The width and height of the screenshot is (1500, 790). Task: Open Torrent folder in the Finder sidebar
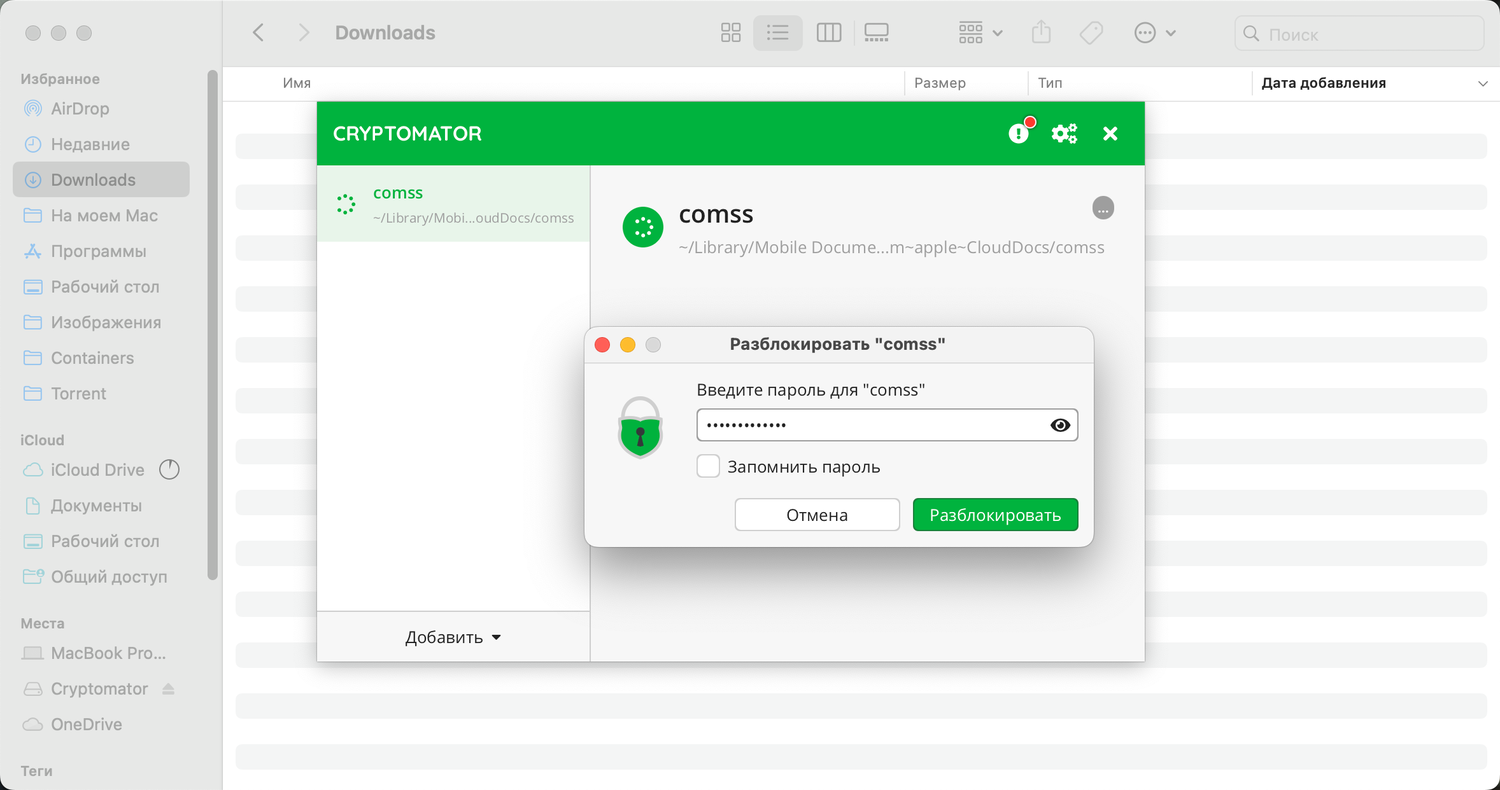coord(101,393)
